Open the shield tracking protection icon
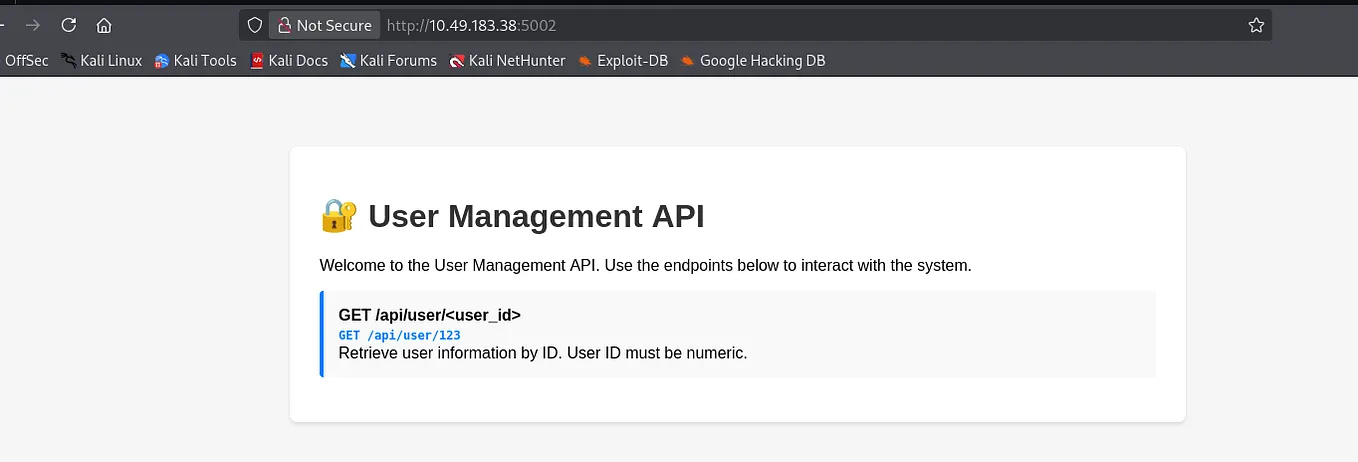Viewport: 1358px width, 462px height. 255,26
